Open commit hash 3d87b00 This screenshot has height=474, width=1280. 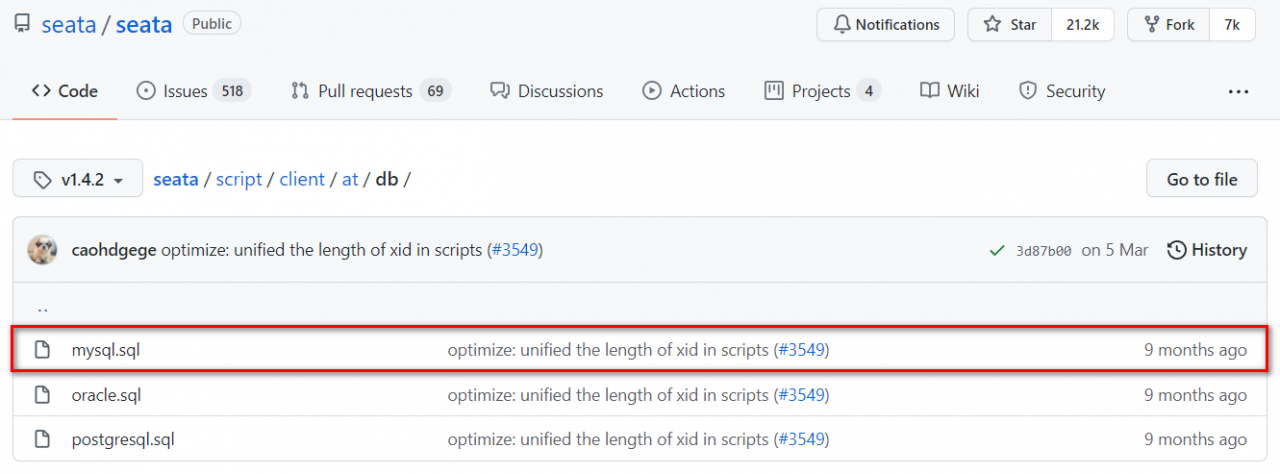coord(1043,250)
